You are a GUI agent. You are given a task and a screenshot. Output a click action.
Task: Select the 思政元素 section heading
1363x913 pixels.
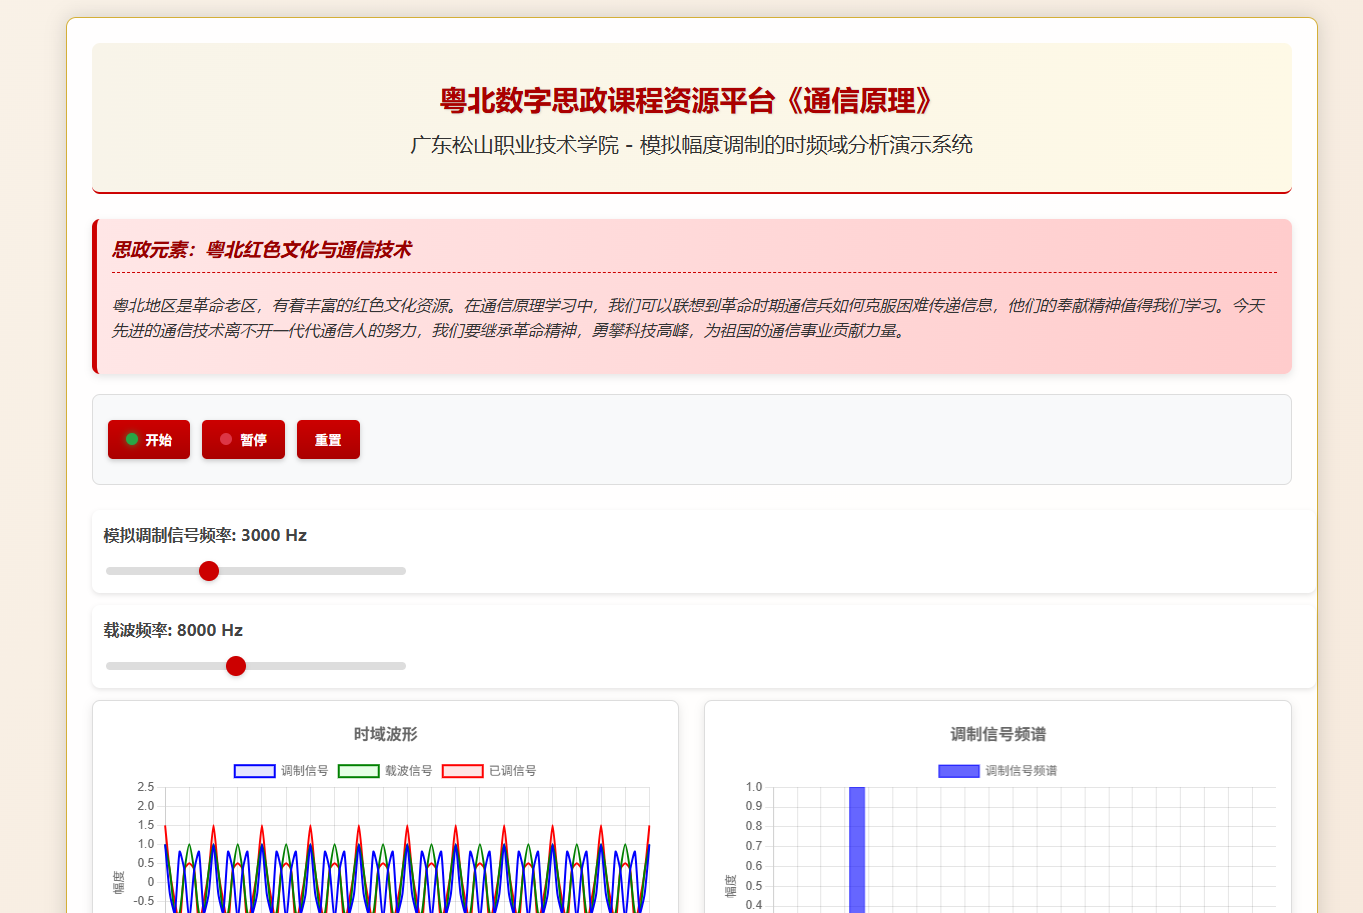[x=261, y=250]
